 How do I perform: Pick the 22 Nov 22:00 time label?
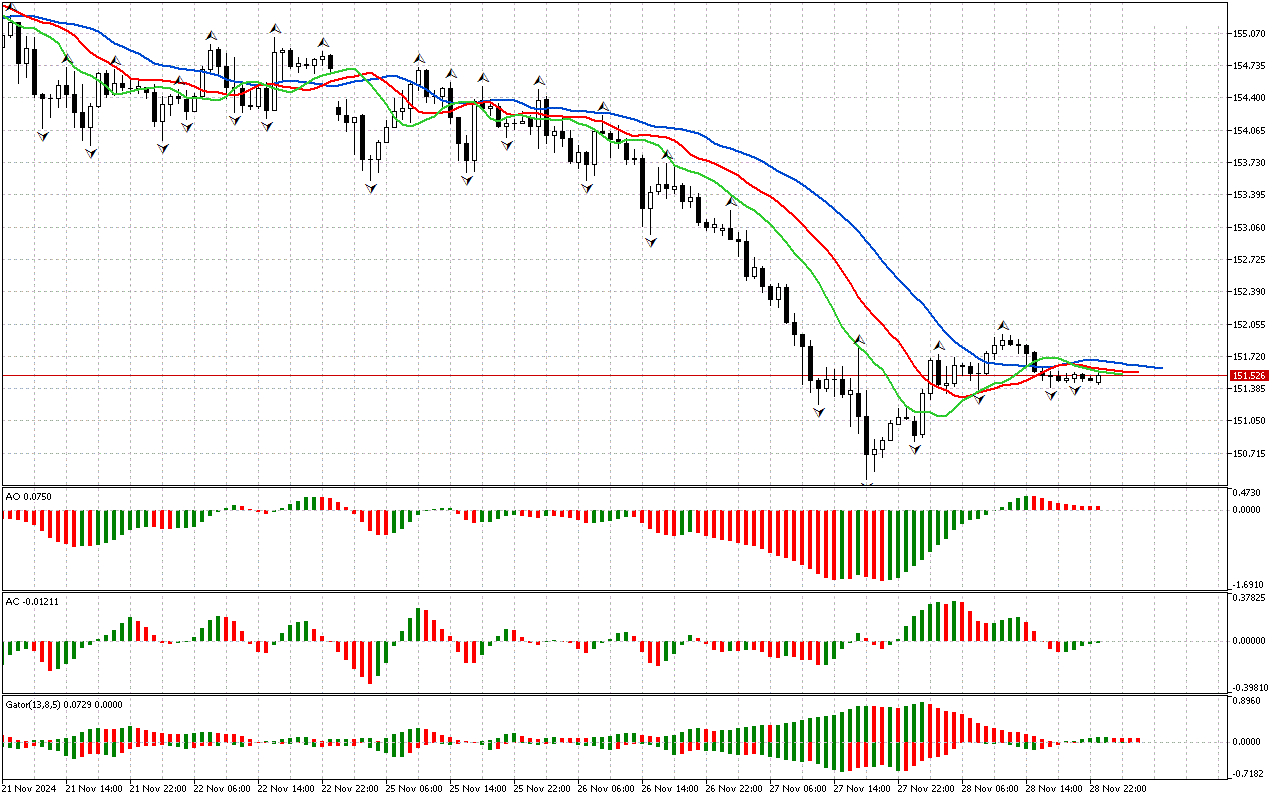click(350, 789)
